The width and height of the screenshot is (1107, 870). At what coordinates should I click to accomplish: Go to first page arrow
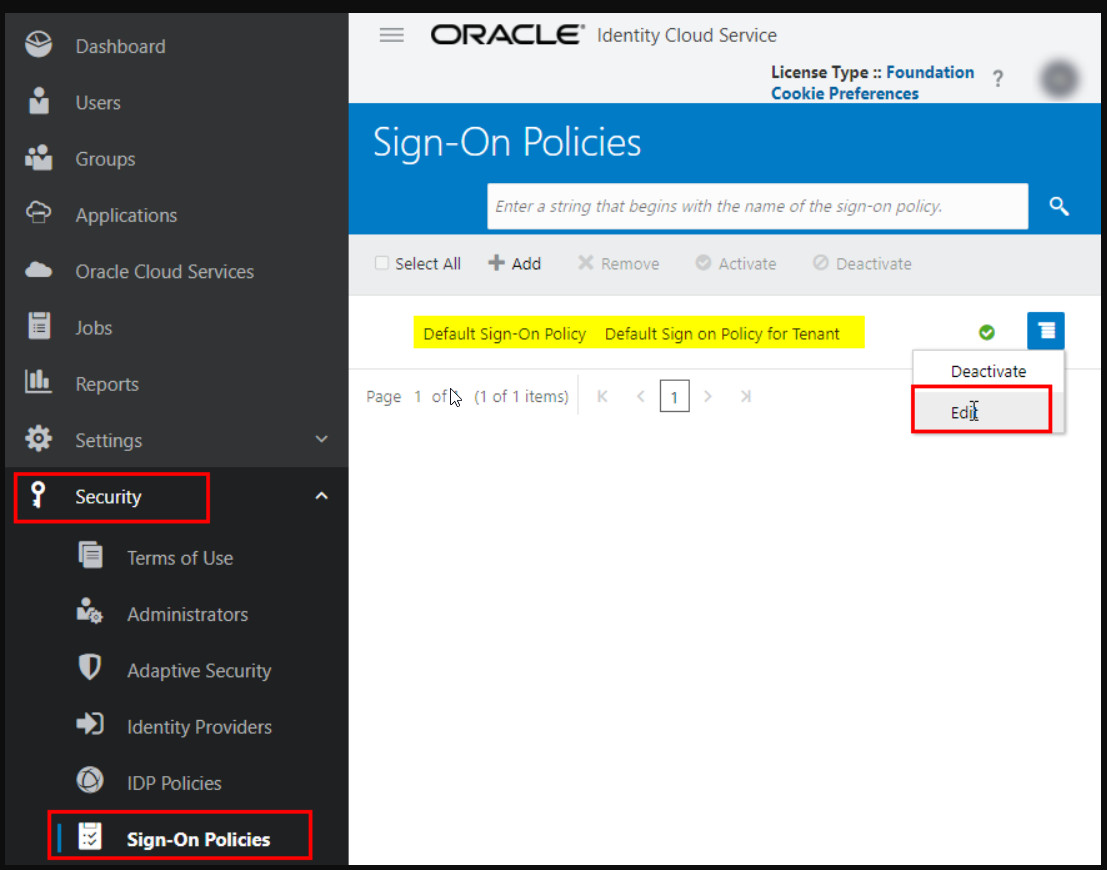(602, 396)
